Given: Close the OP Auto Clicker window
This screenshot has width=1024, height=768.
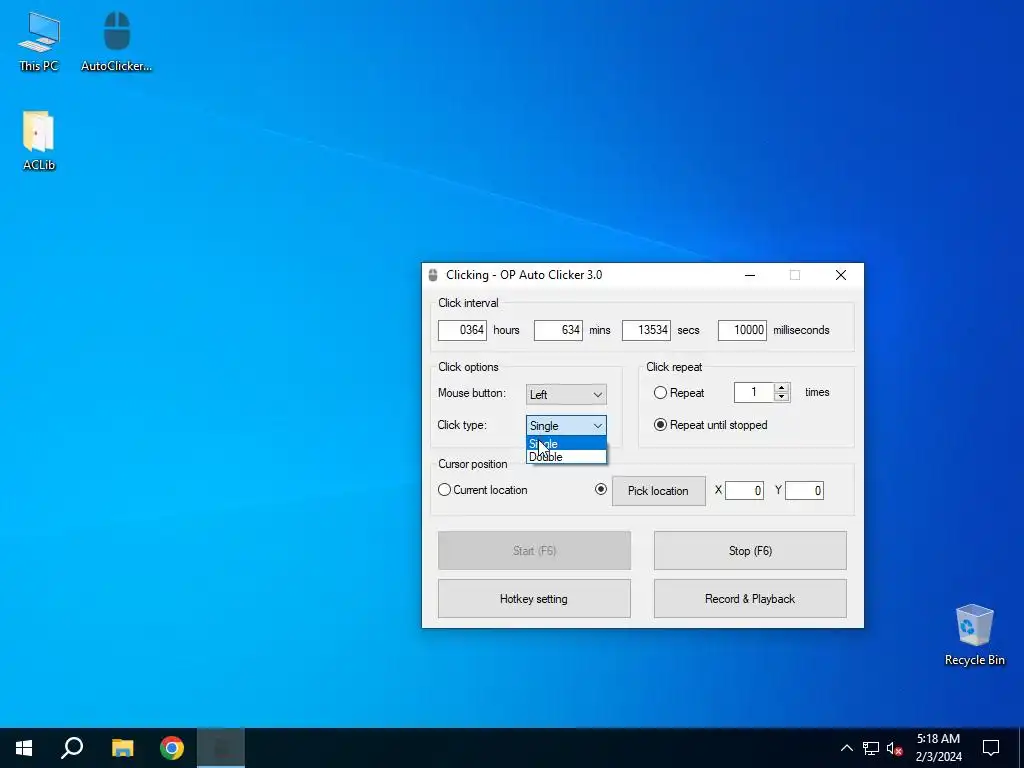Looking at the screenshot, I should 840,275.
